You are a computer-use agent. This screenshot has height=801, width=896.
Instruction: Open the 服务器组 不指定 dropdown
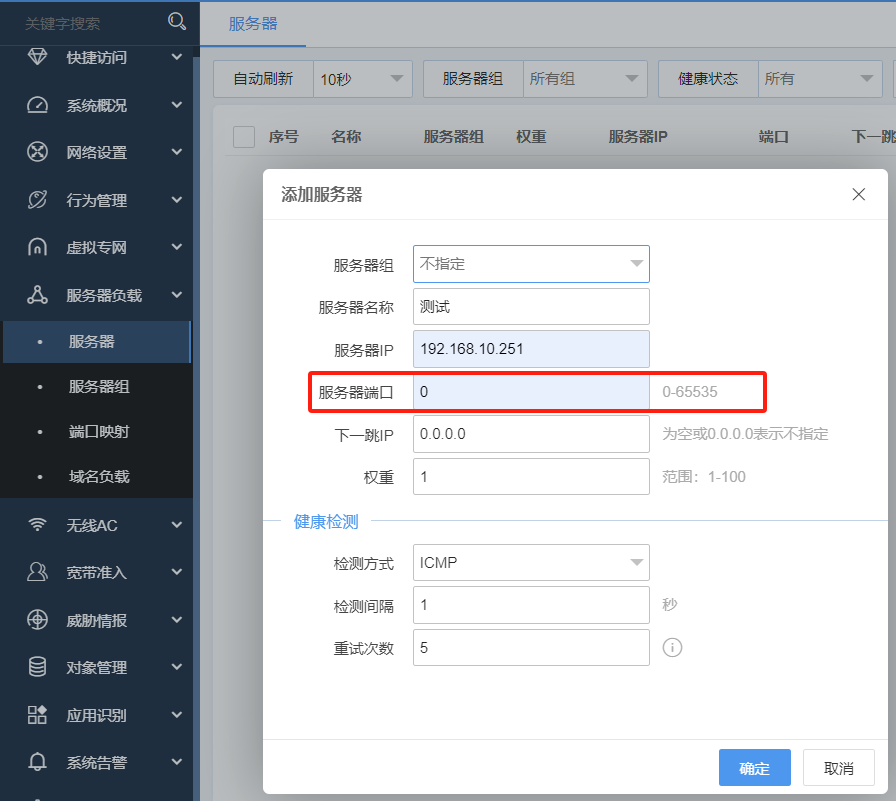[531, 263]
